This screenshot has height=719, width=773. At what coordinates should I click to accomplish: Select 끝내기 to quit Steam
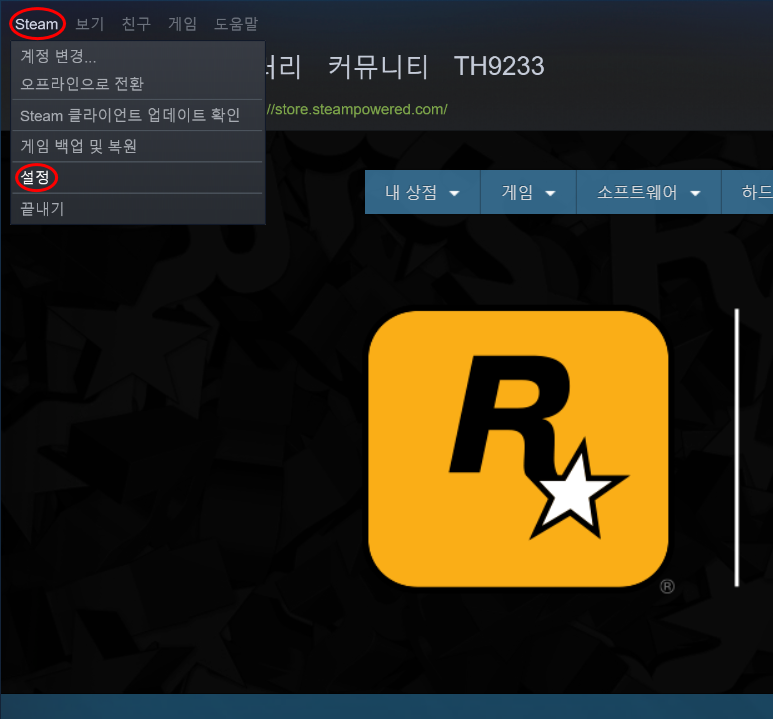click(138, 209)
